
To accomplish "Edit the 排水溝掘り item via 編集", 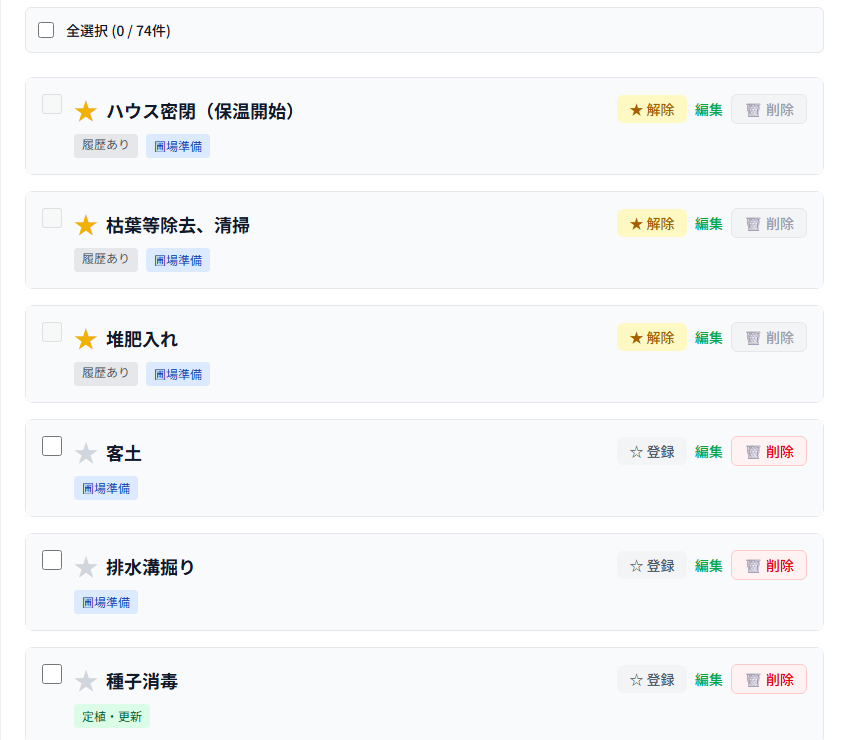I will coord(708,566).
